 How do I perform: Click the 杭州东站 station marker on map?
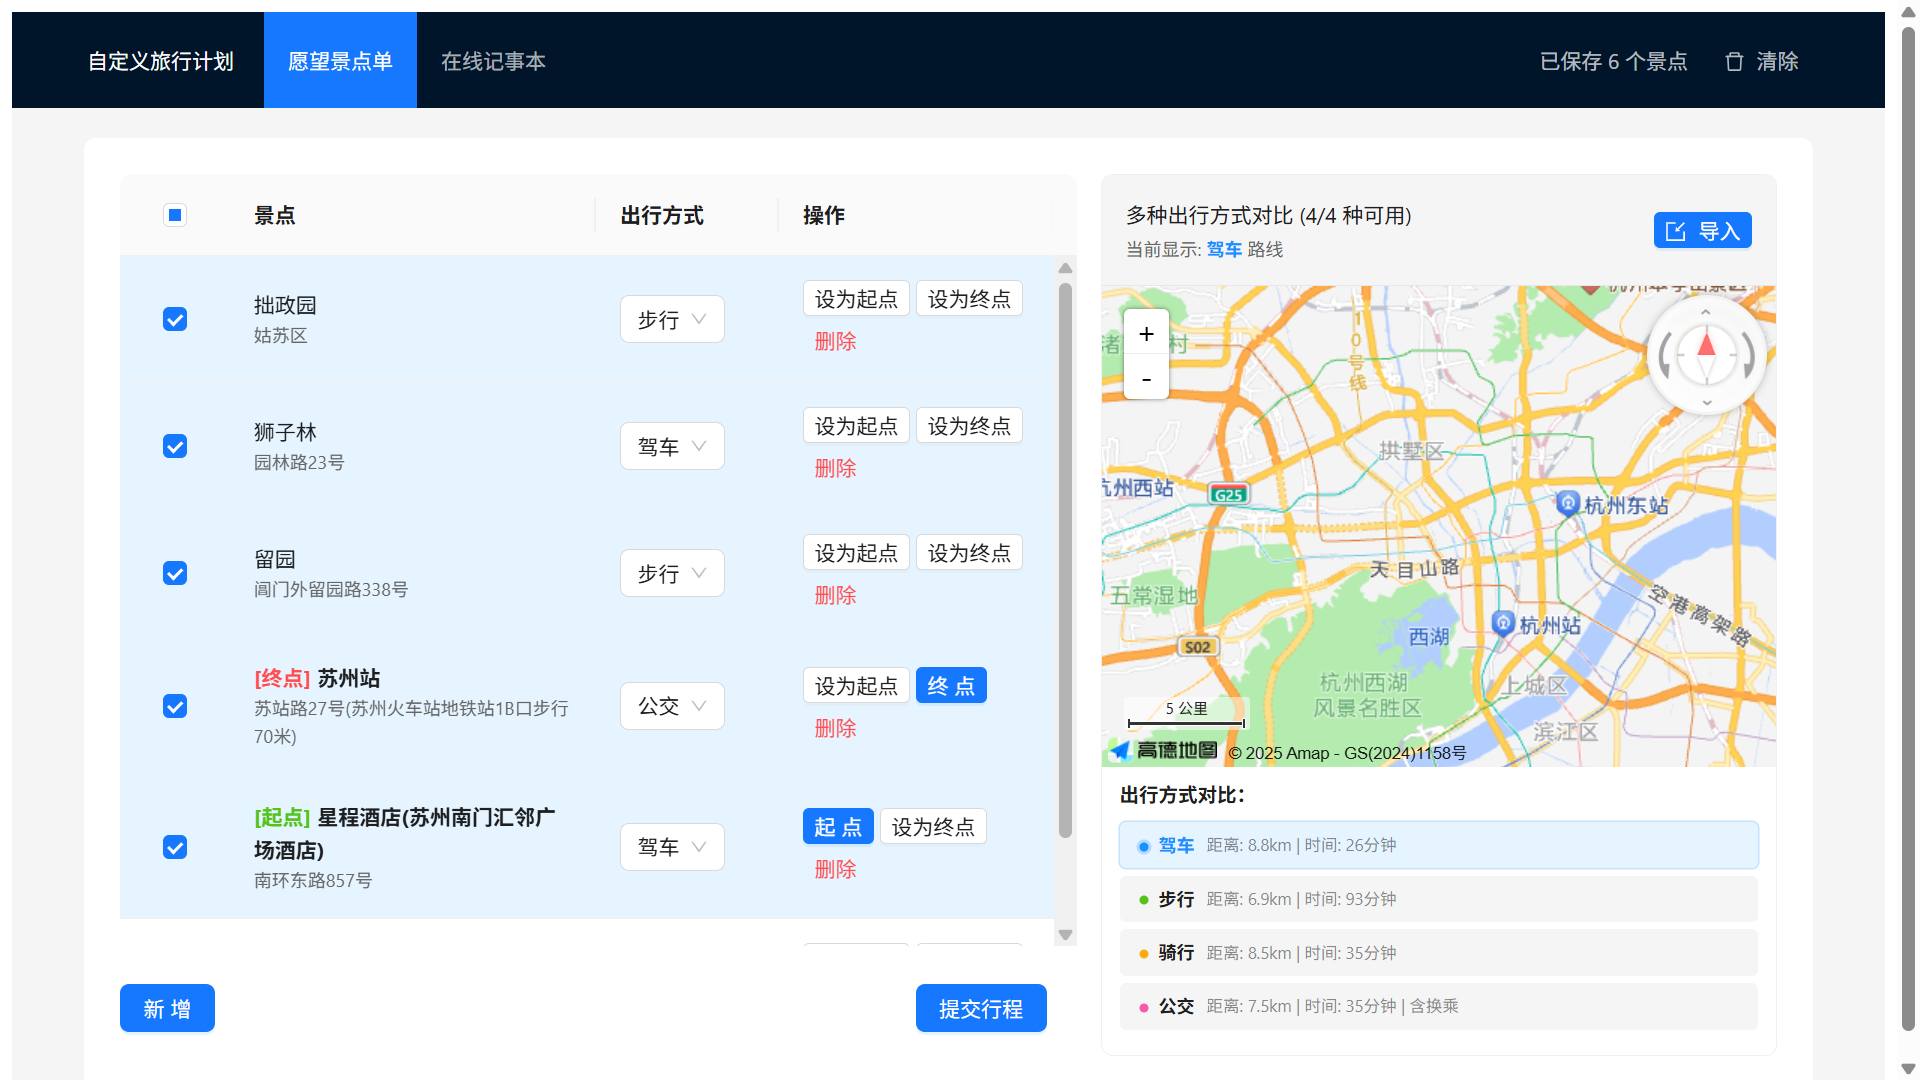point(1567,503)
